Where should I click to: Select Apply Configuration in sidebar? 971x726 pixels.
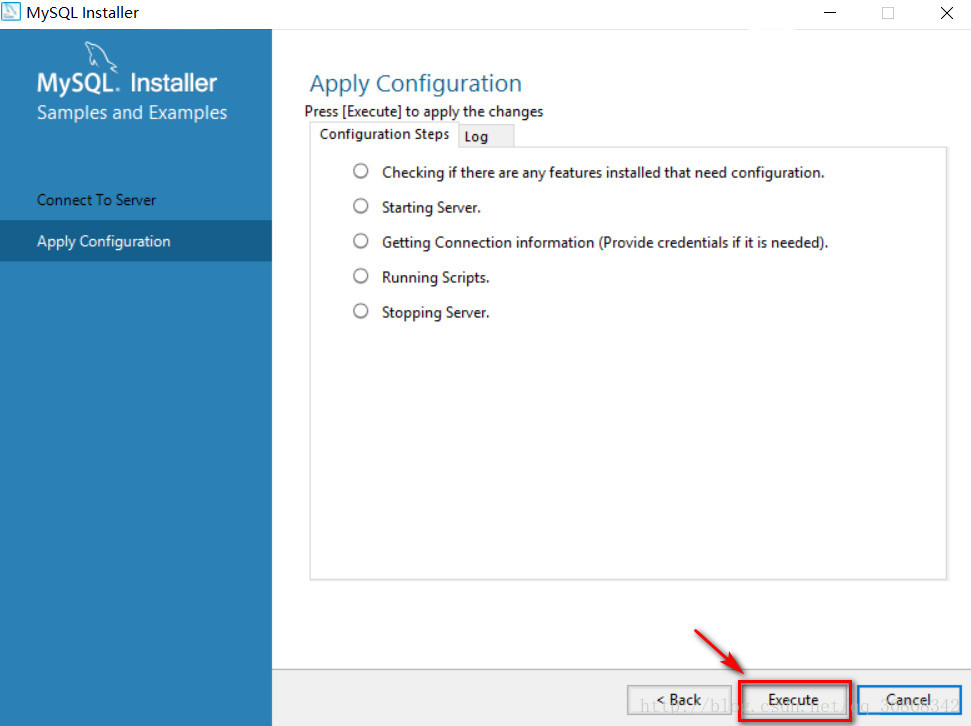pyautogui.click(x=136, y=241)
